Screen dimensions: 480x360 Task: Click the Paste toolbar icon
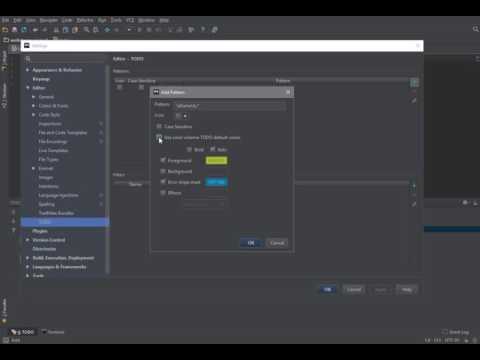[x=75, y=30]
